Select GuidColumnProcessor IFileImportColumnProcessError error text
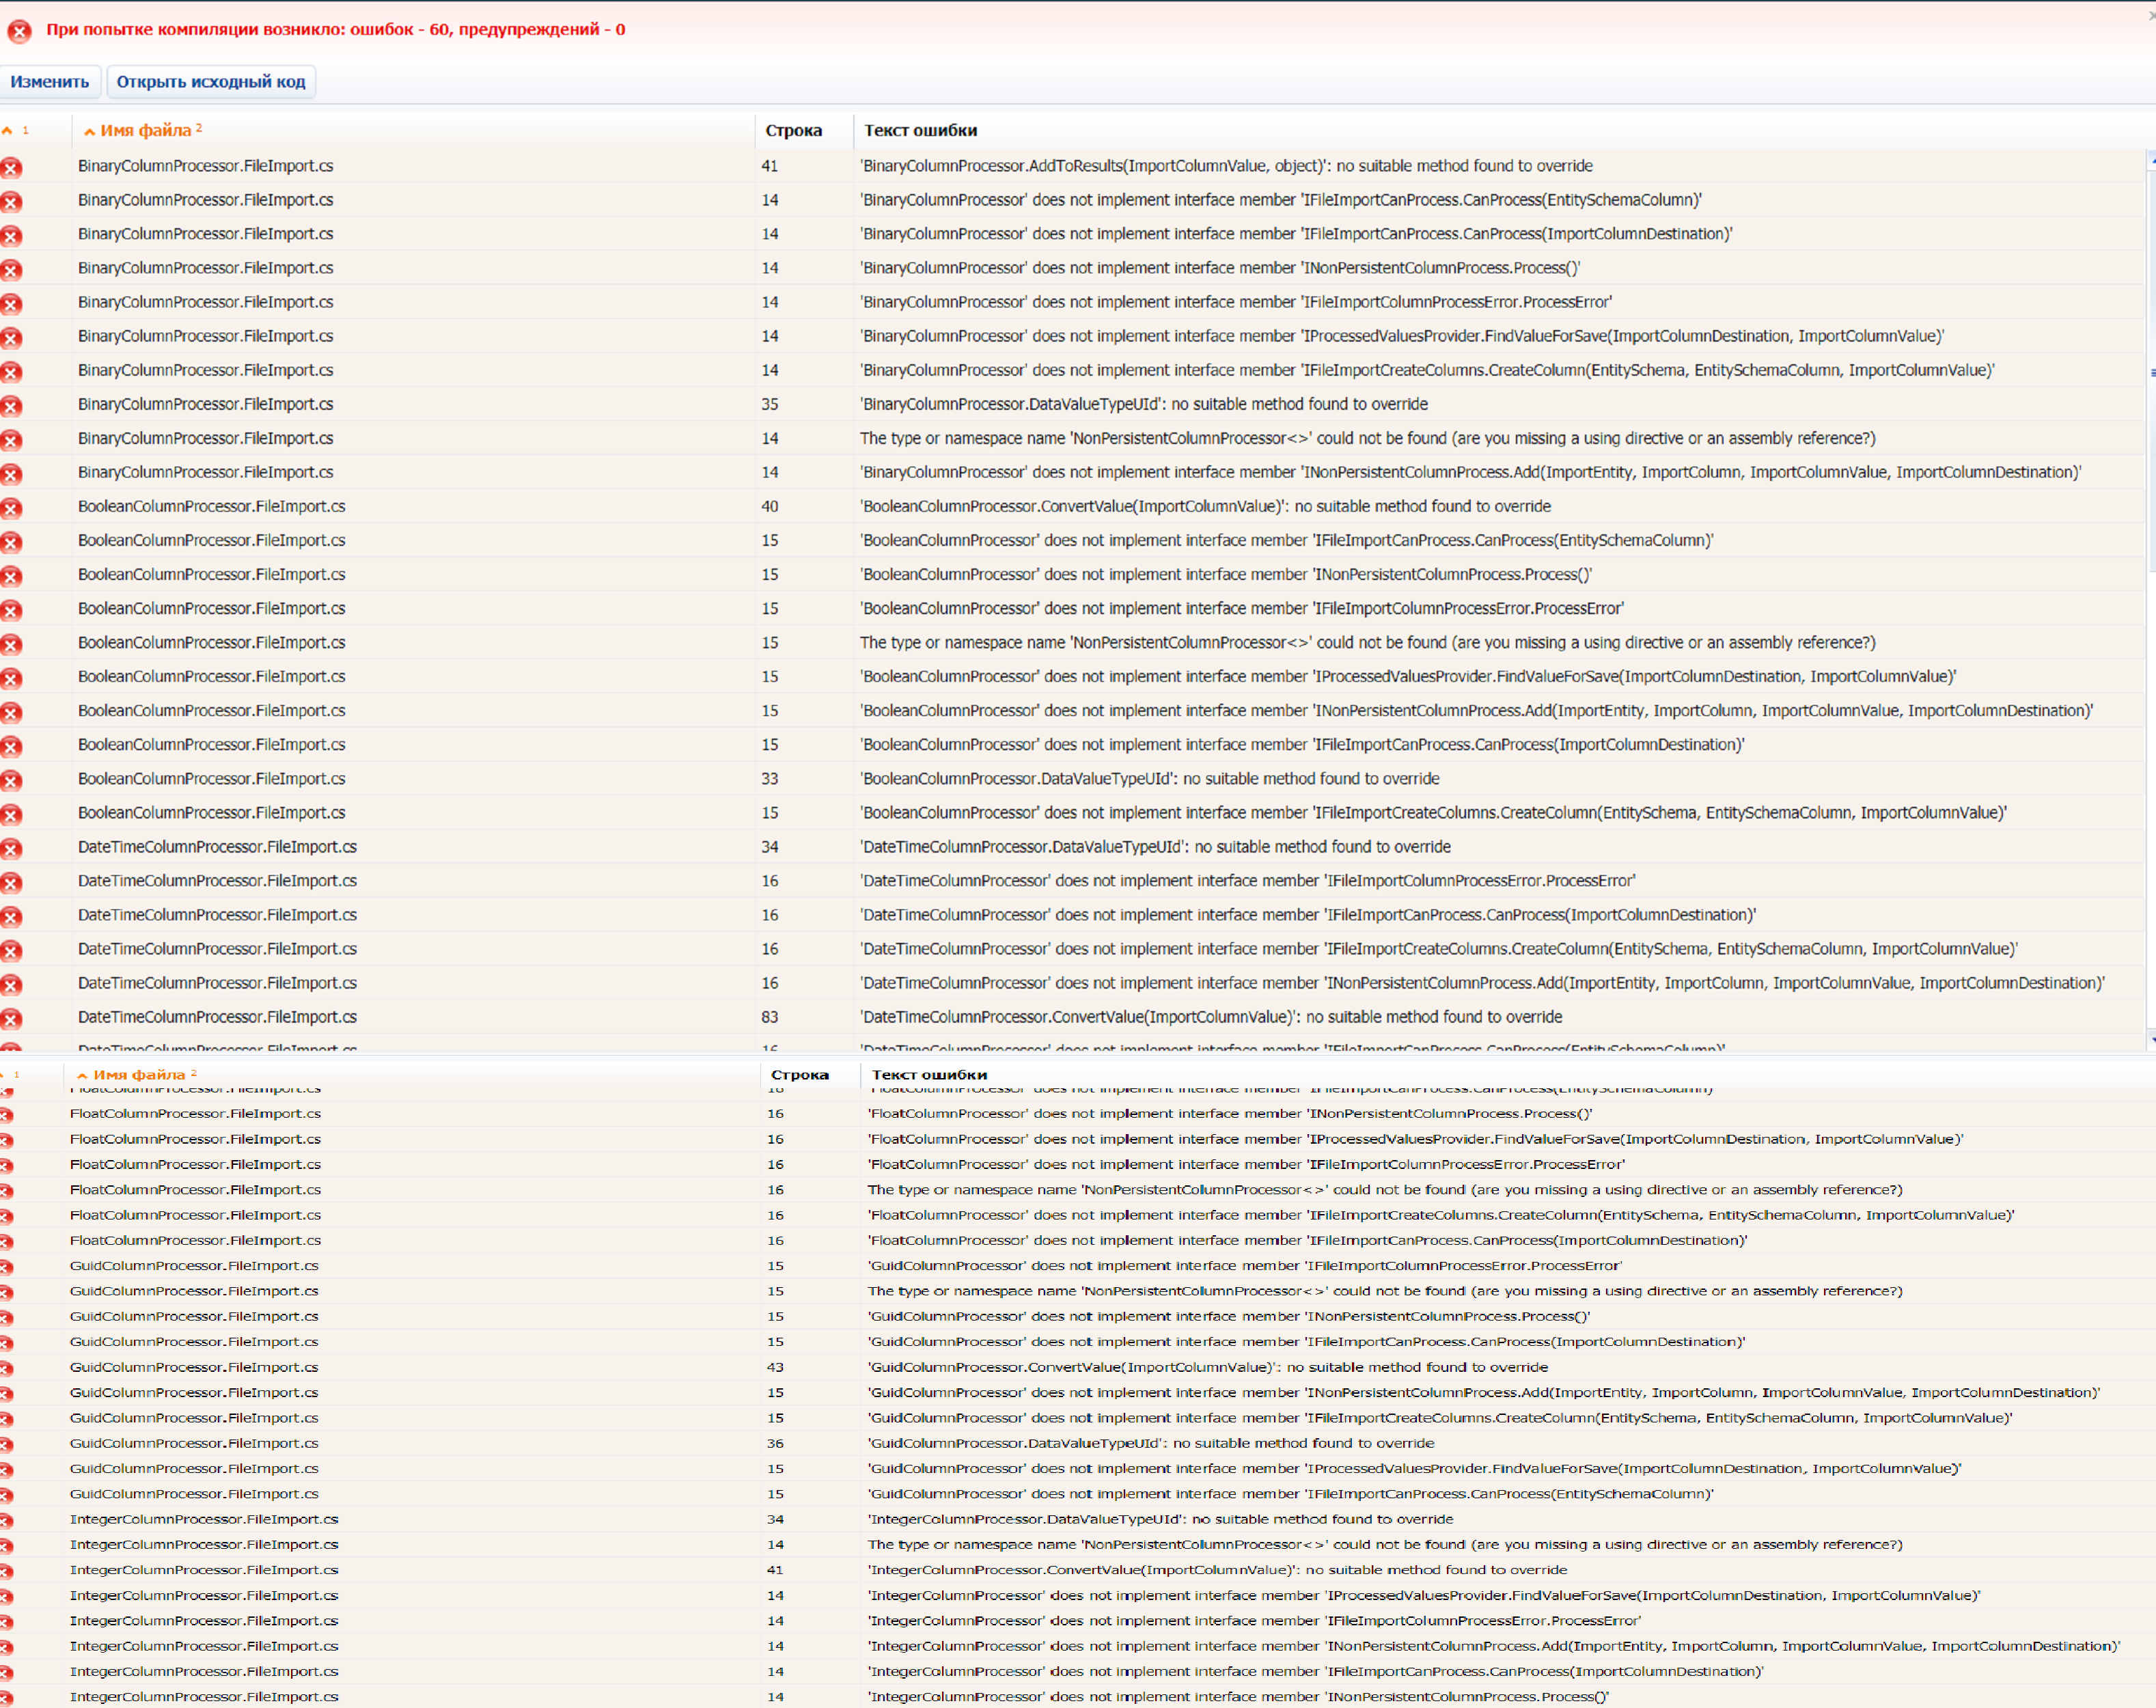The width and height of the screenshot is (2156, 1708). (1244, 1266)
